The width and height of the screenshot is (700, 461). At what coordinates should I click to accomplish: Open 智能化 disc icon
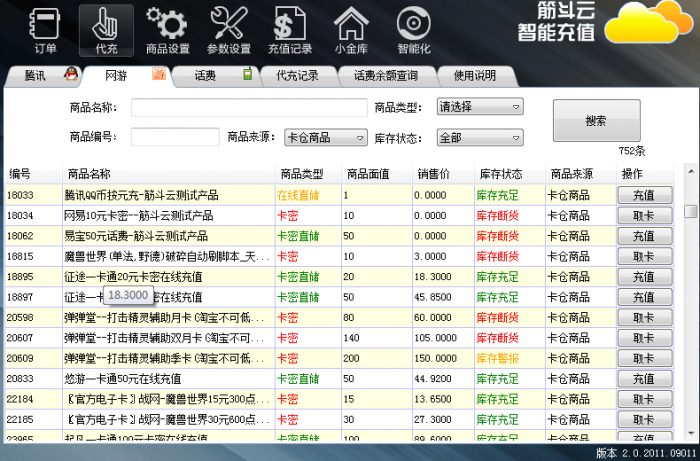(413, 30)
